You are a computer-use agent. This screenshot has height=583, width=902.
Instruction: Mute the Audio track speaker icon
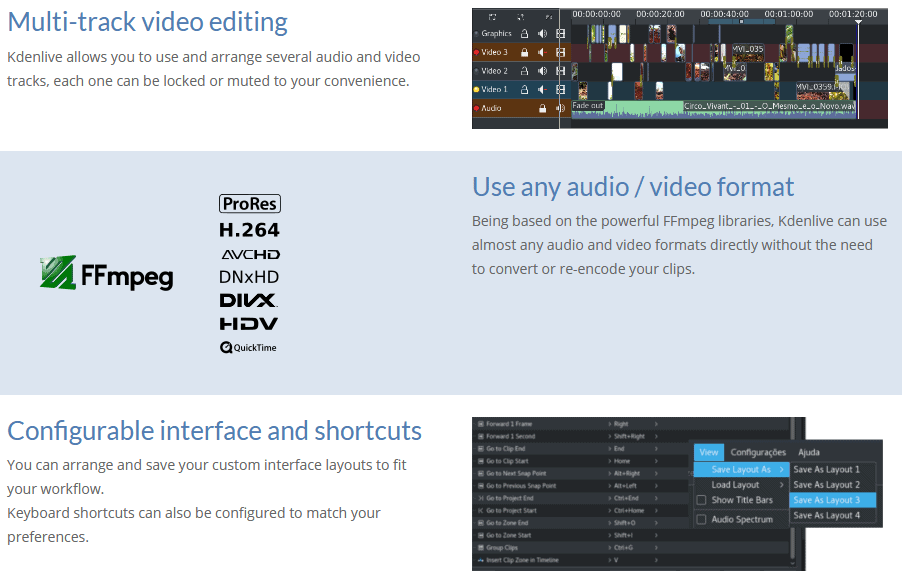pos(560,108)
